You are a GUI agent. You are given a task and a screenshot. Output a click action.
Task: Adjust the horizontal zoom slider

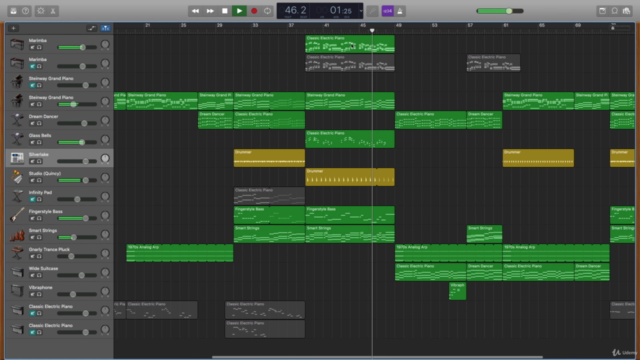pyautogui.click(x=620, y=28)
